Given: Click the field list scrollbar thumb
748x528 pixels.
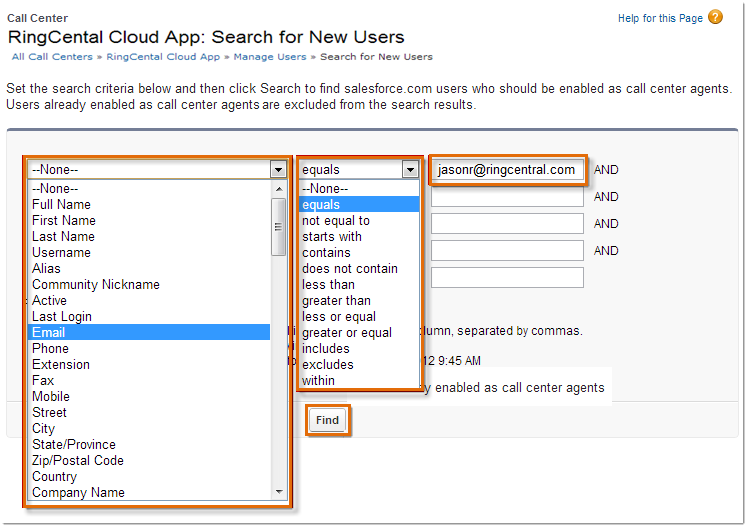Looking at the screenshot, I should [x=279, y=227].
